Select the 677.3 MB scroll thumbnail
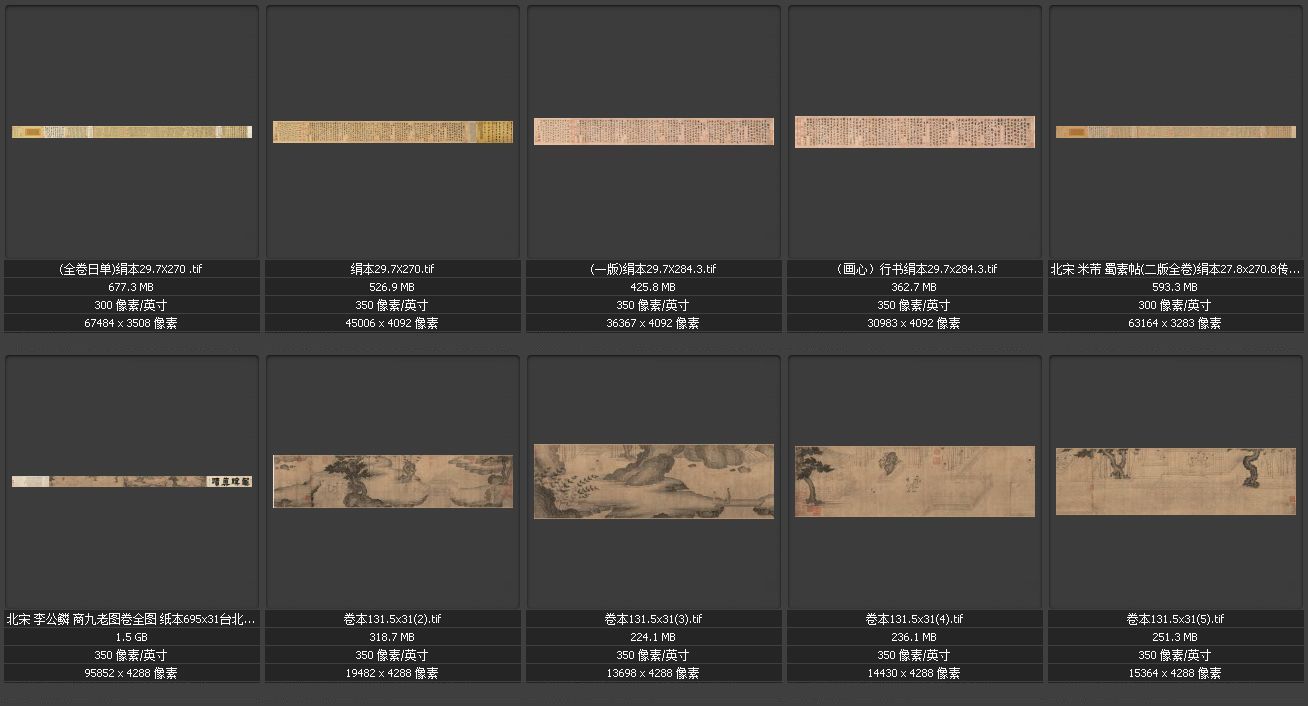 132,132
